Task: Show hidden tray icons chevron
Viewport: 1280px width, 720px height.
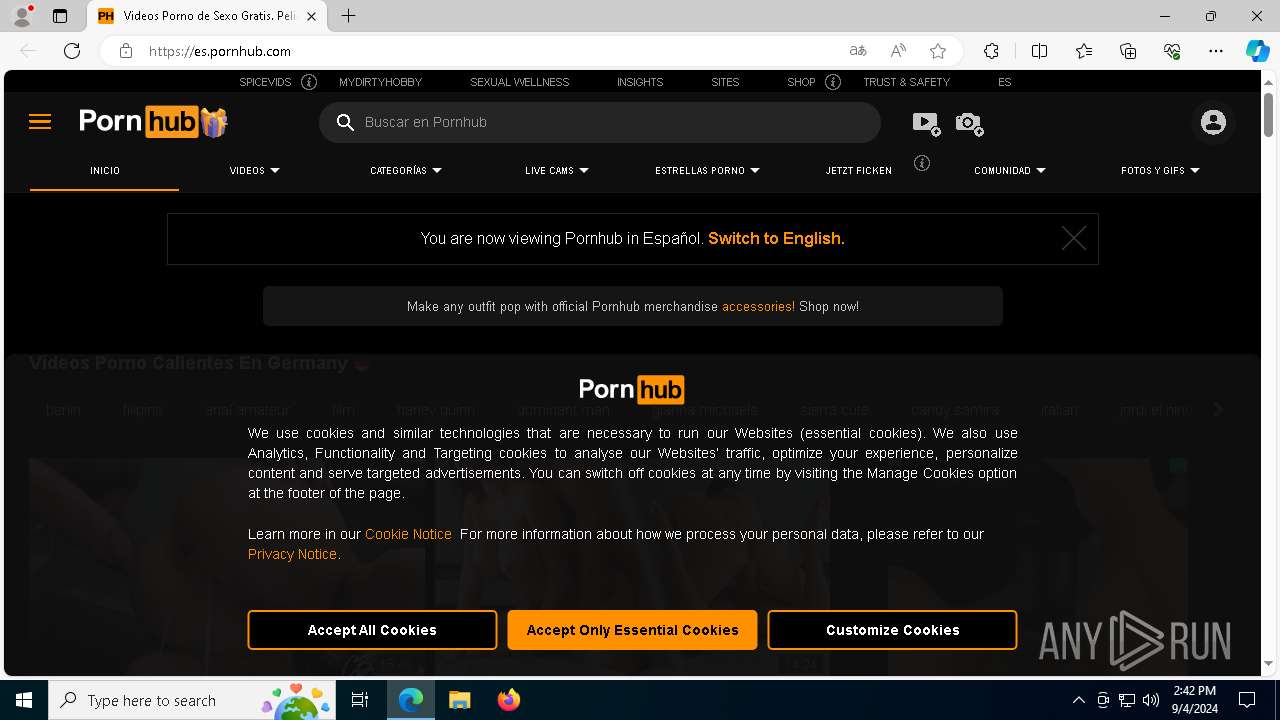Action: (x=1078, y=700)
